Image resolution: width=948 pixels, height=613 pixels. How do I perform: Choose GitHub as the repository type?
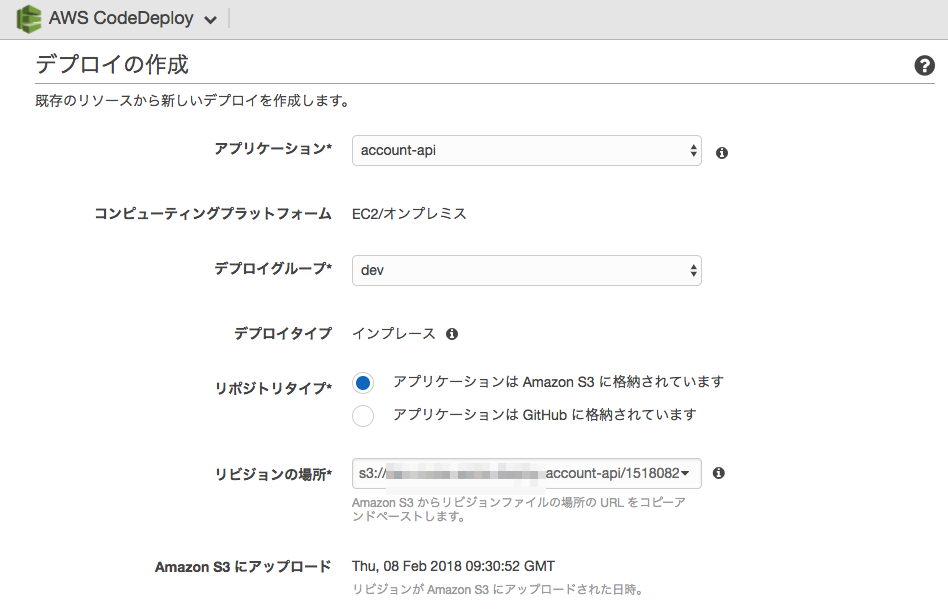[x=362, y=415]
